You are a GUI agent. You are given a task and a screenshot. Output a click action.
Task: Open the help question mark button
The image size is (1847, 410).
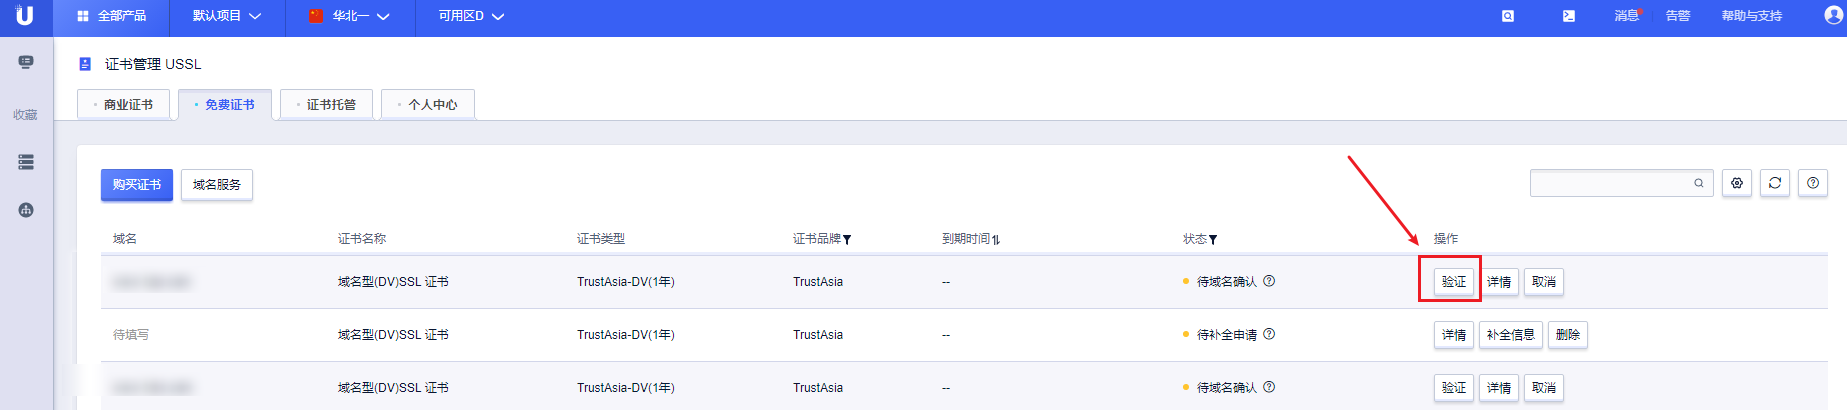[x=1813, y=183]
